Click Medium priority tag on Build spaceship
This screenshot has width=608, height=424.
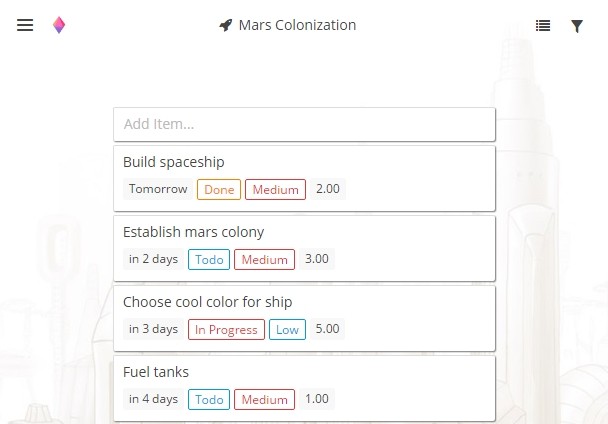[x=275, y=189]
